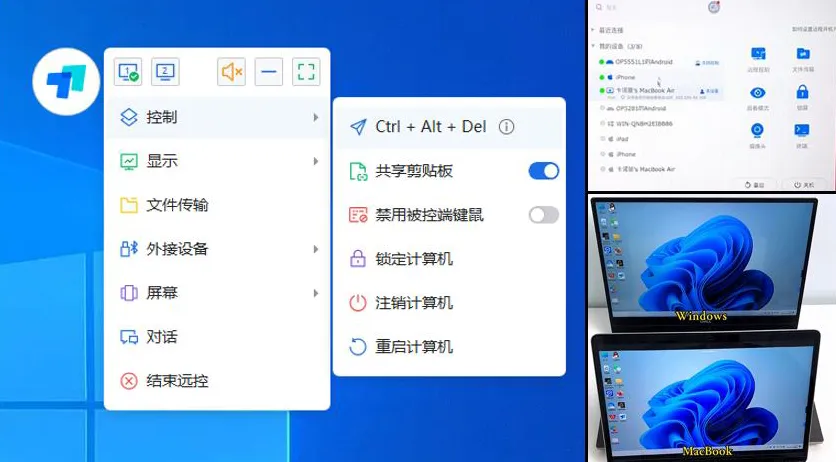Collapse the 我的设备 section triangle
Screen dimensions: 836x462
pos(593,46)
